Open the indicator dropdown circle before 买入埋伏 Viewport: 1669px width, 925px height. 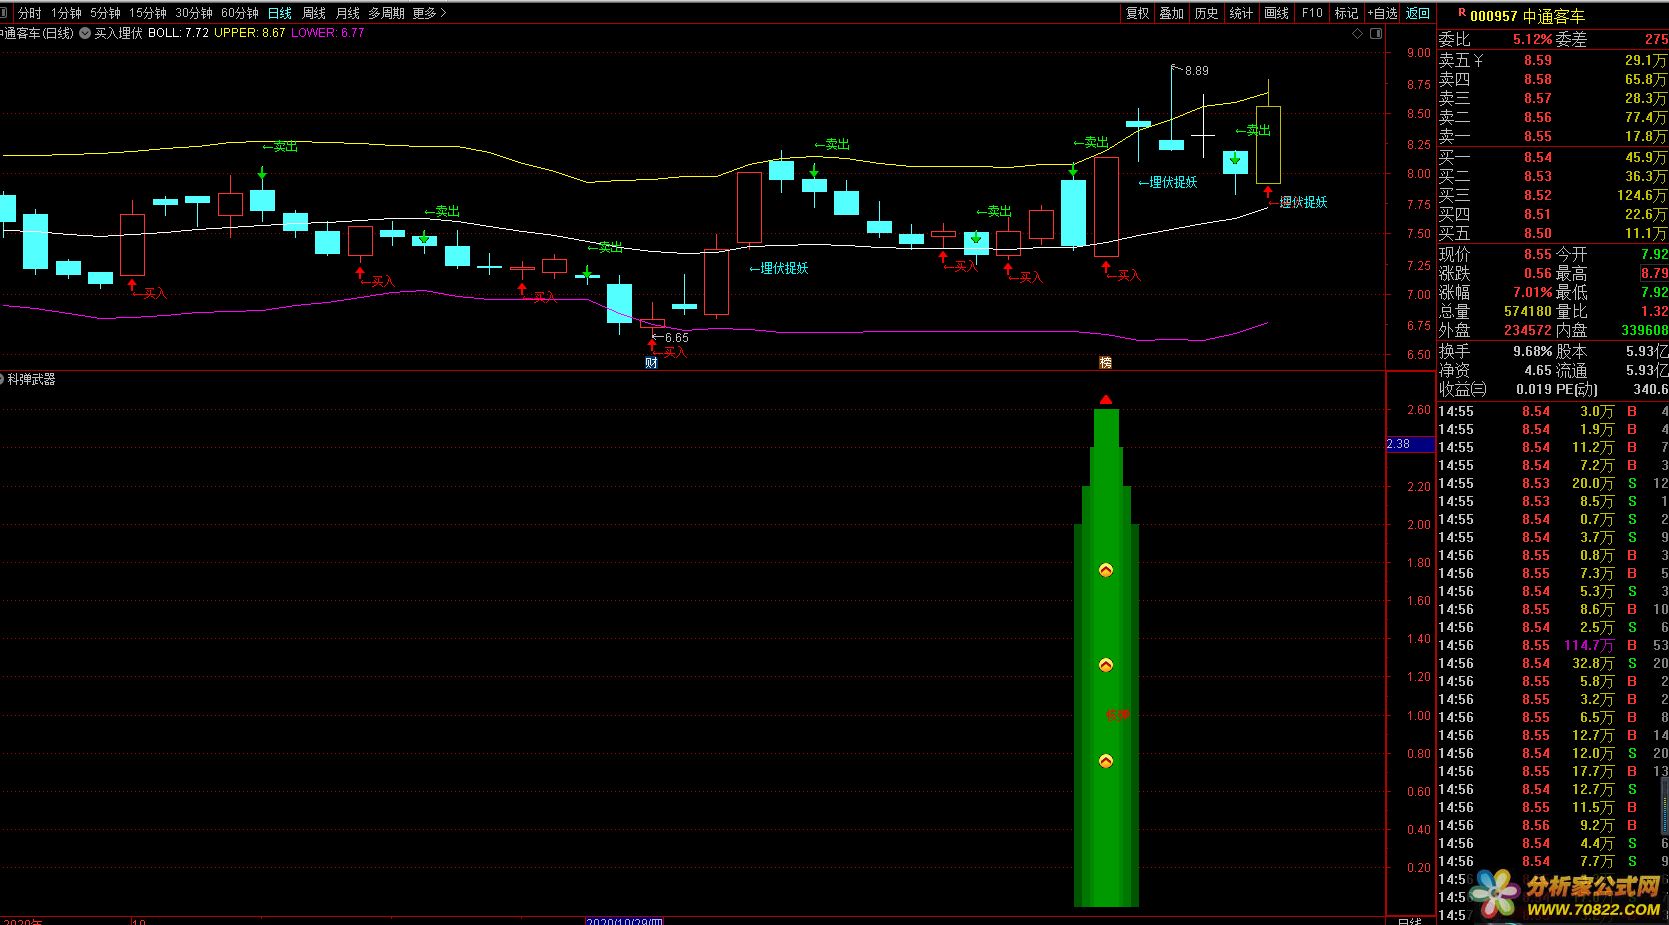pyautogui.click(x=84, y=33)
